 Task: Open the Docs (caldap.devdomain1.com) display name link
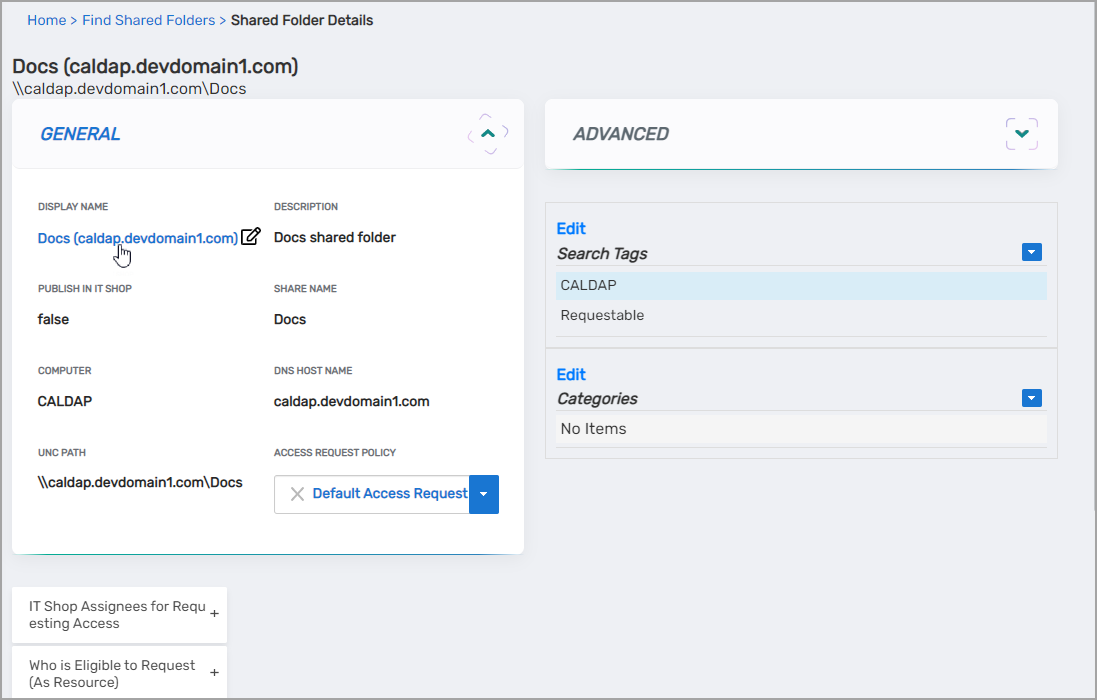[137, 238]
